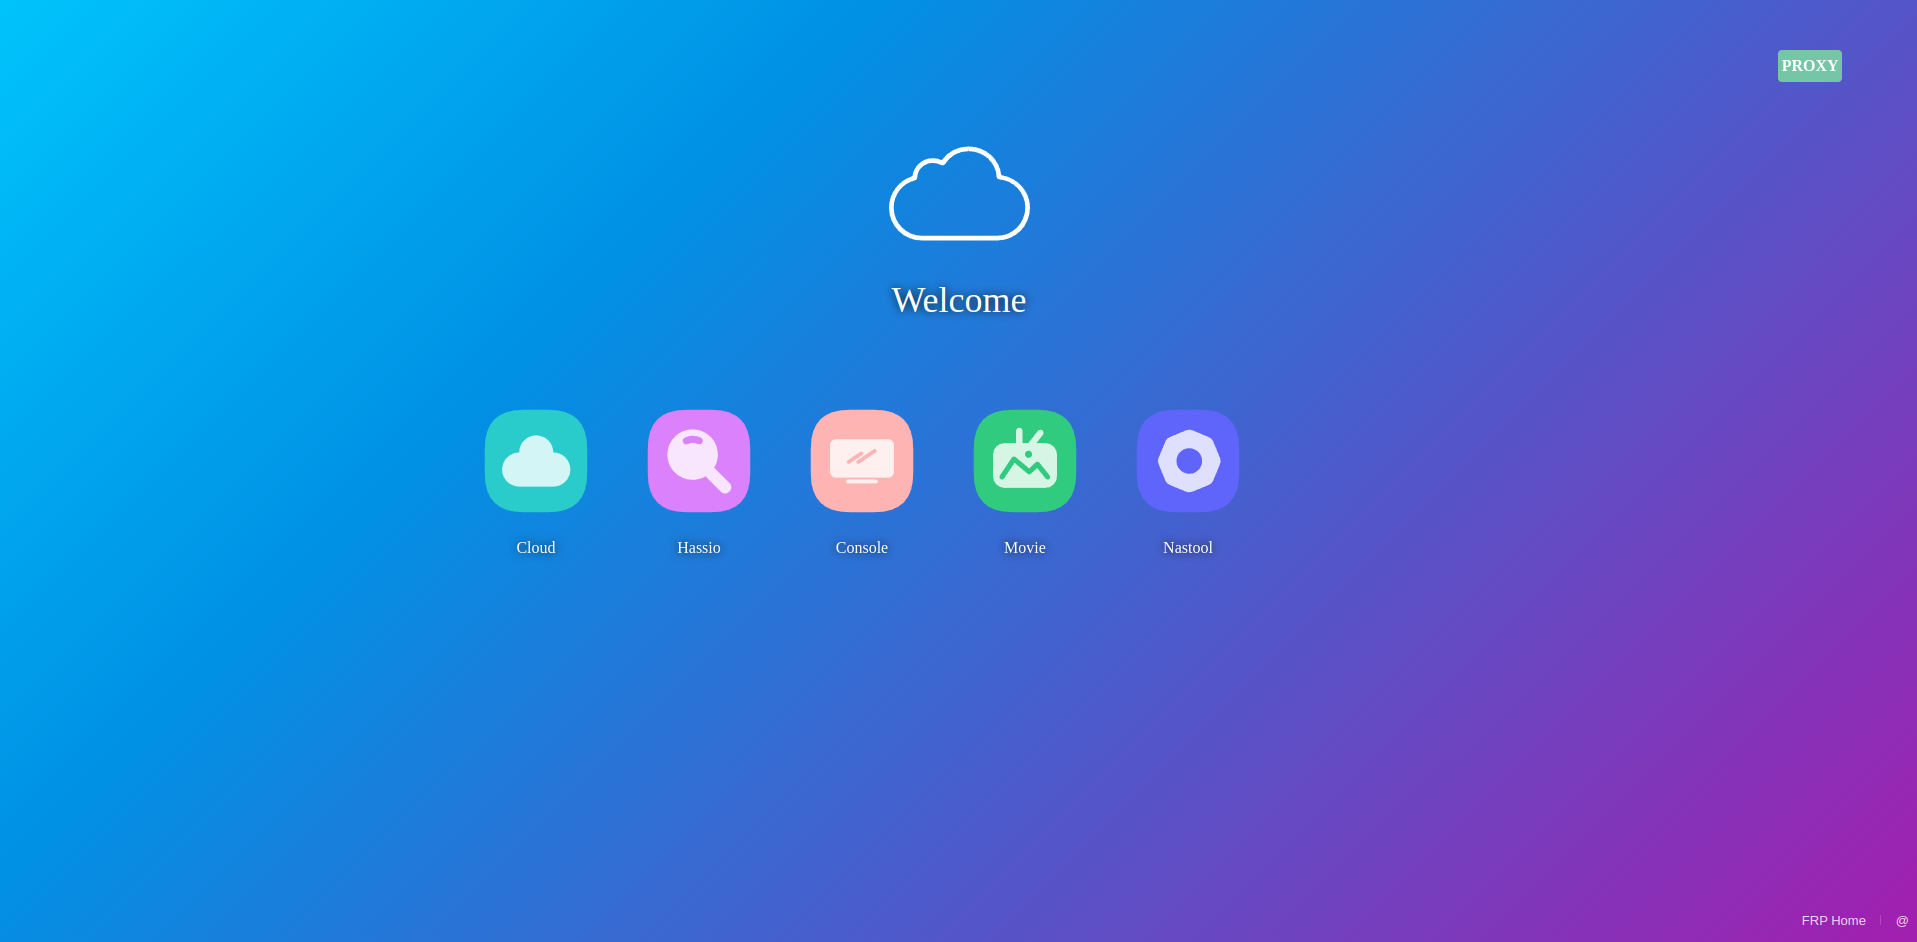1917x942 pixels.
Task: Click the Welcome heading text
Action: [x=958, y=300]
